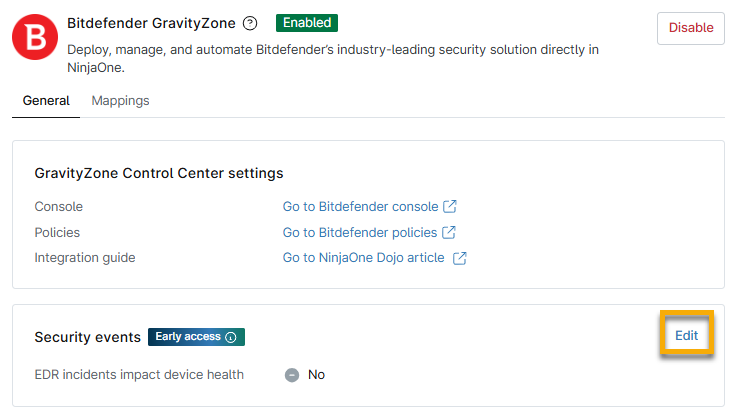Edit the Security events settings
Screen dimensions: 733x410
point(686,335)
